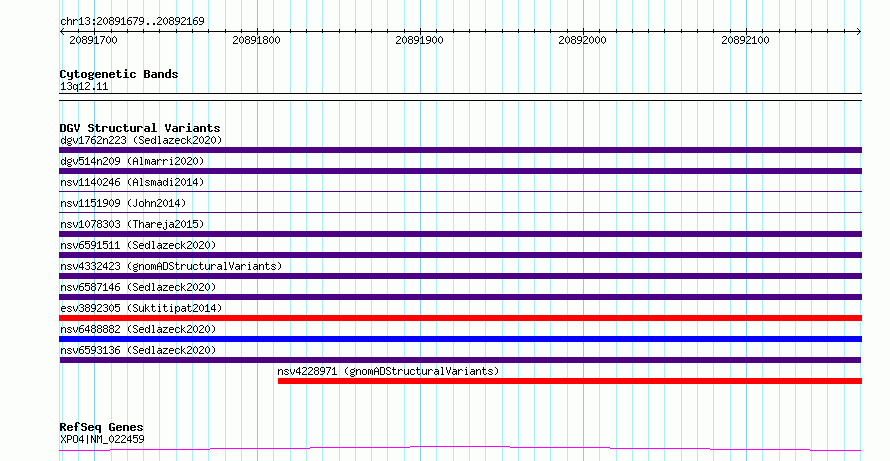Click the 20891700 ruler position label

tap(93, 40)
